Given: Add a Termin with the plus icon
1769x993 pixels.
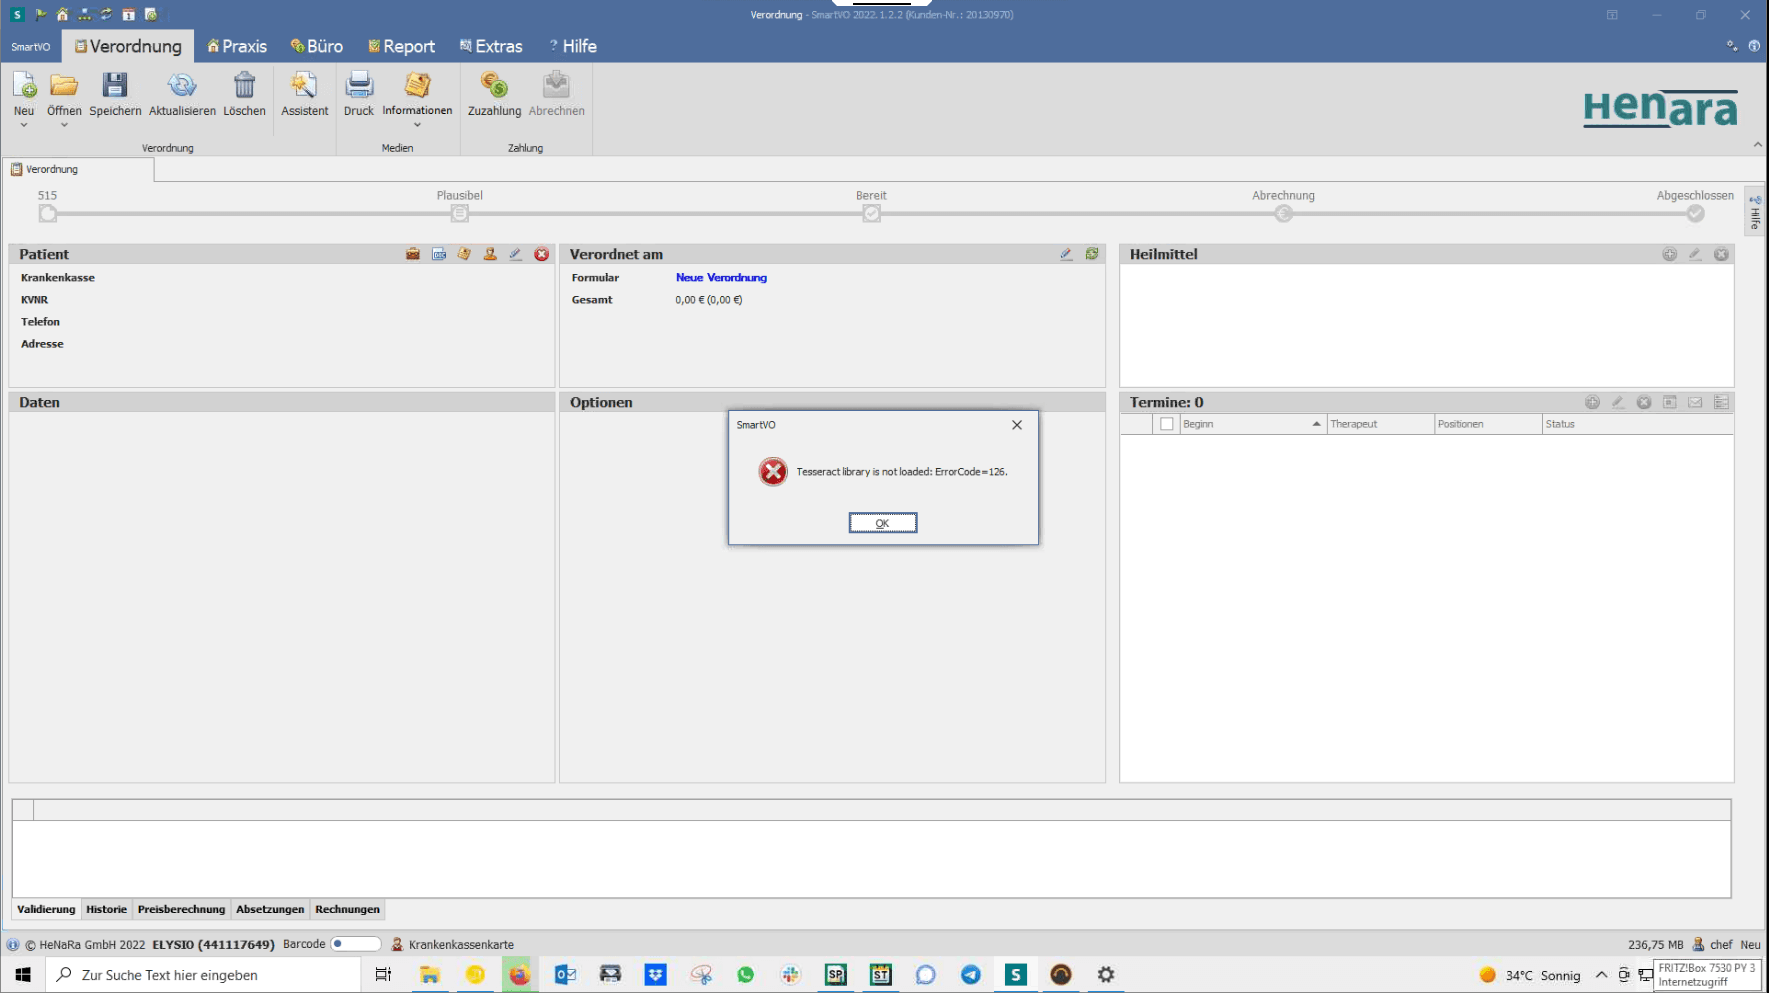Looking at the screenshot, I should click(x=1592, y=402).
